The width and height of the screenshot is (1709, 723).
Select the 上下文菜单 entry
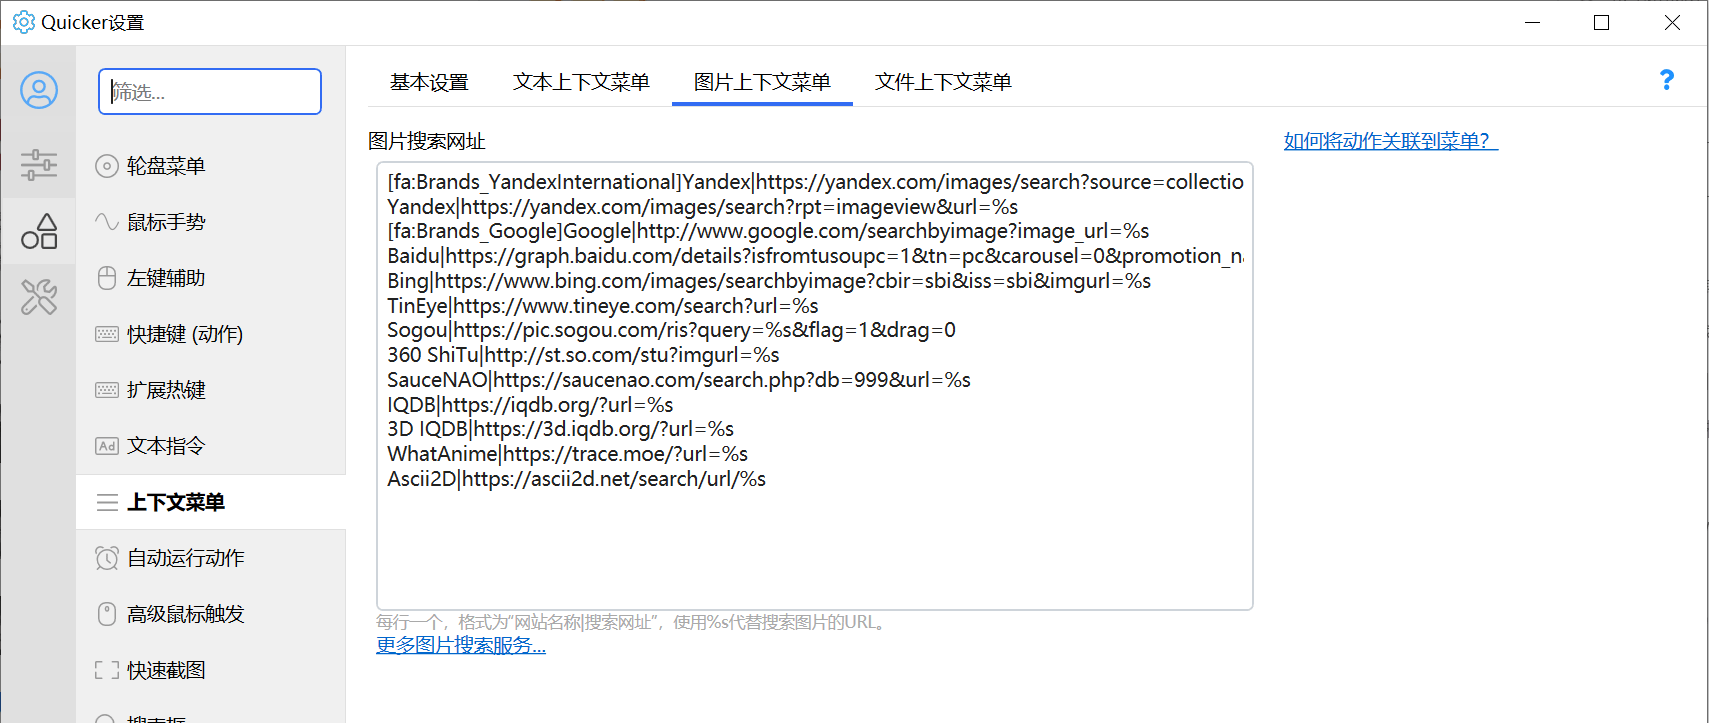211,502
